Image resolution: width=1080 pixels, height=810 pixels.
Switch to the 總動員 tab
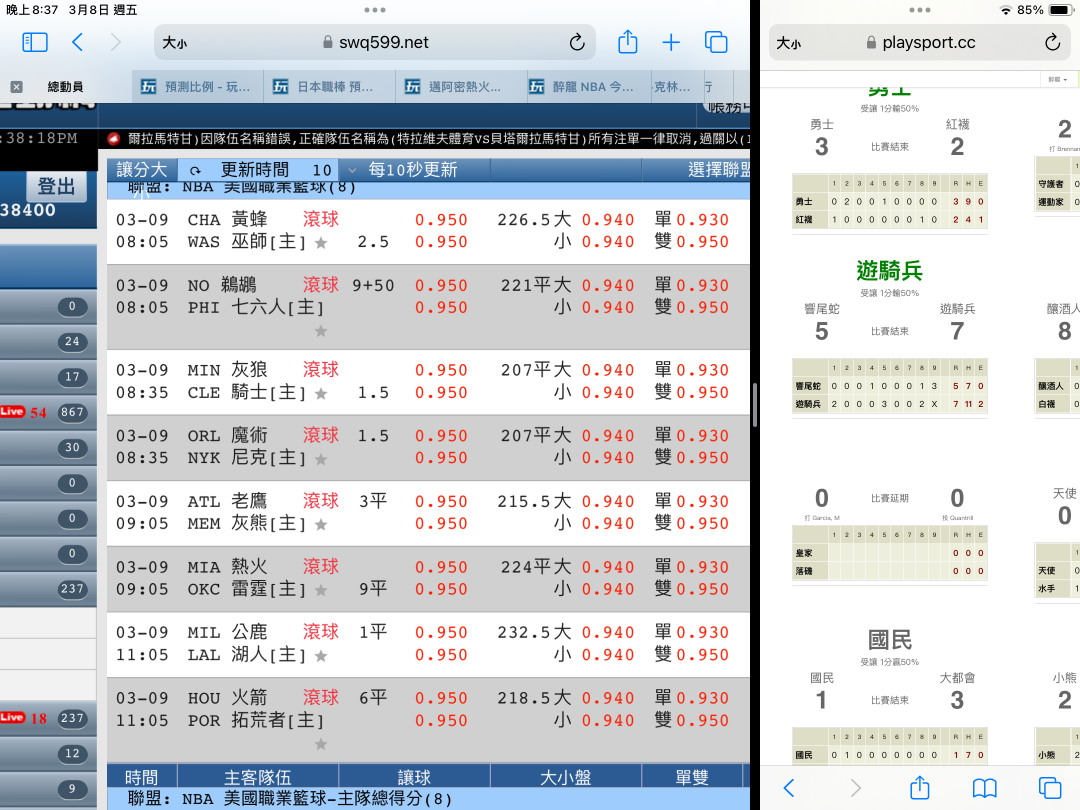(x=65, y=87)
